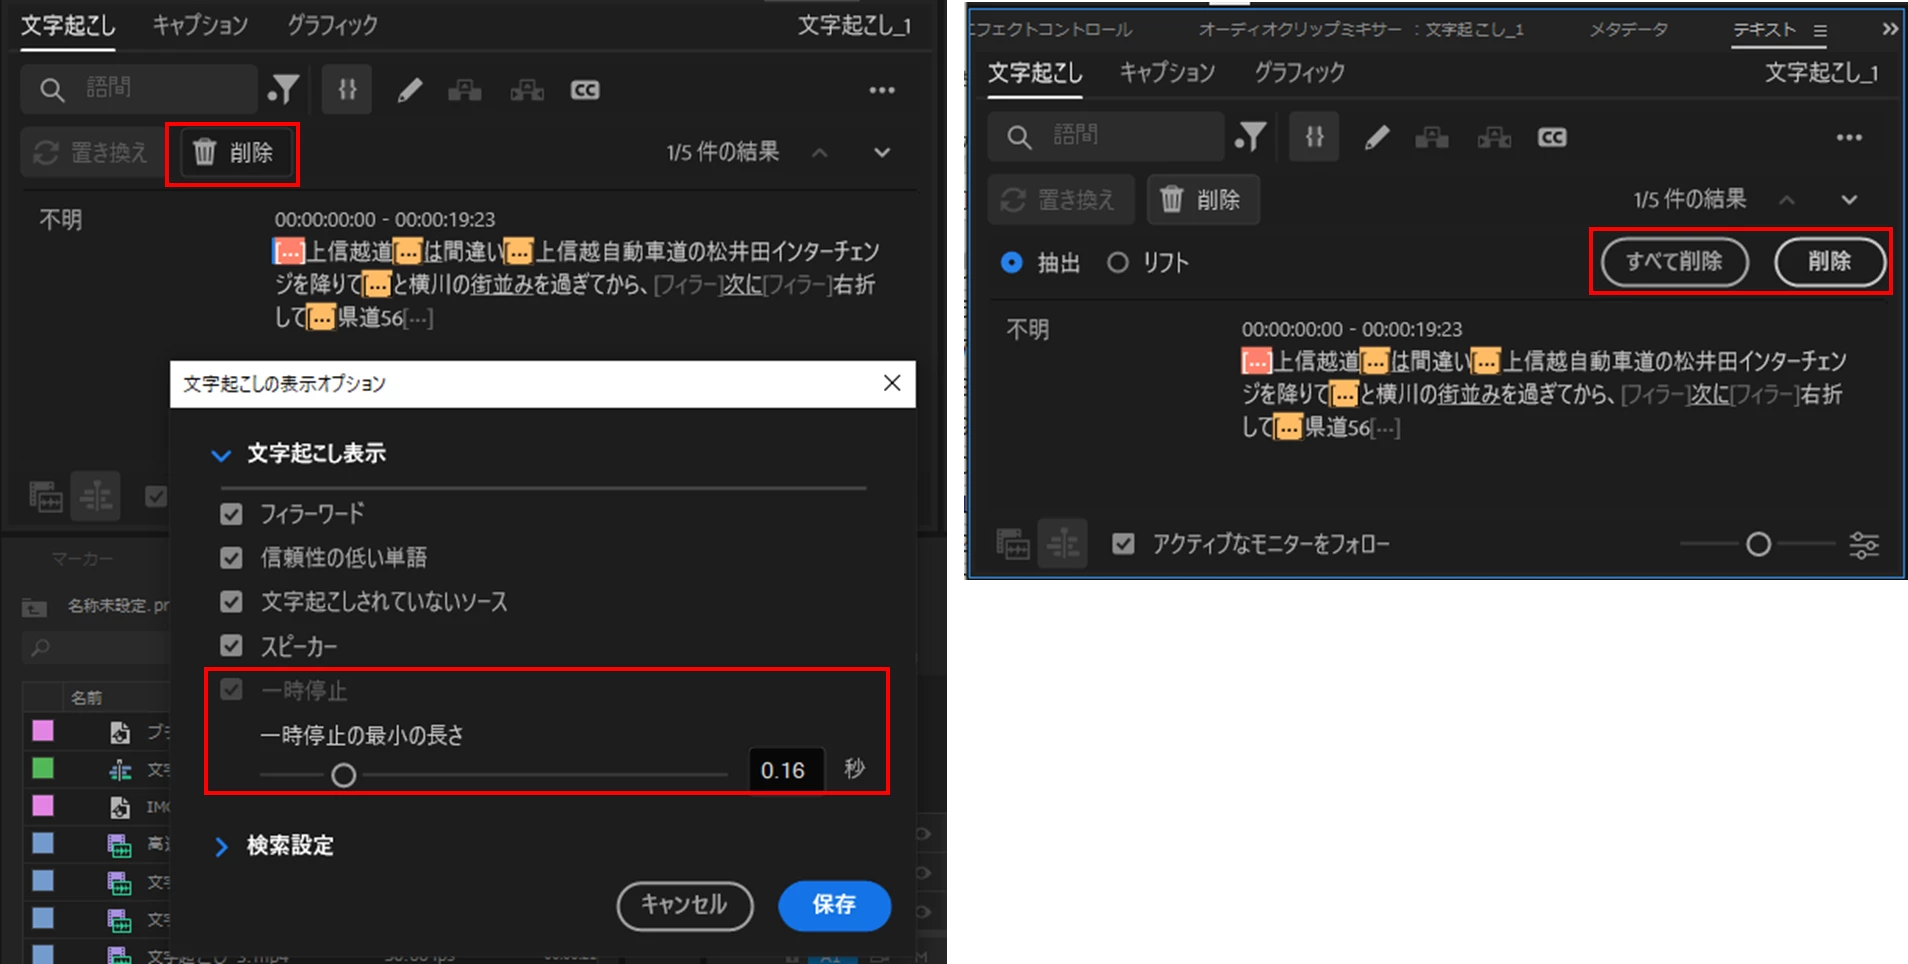Click the 名前 column header
This screenshot has width=1908, height=964.
coord(86,698)
